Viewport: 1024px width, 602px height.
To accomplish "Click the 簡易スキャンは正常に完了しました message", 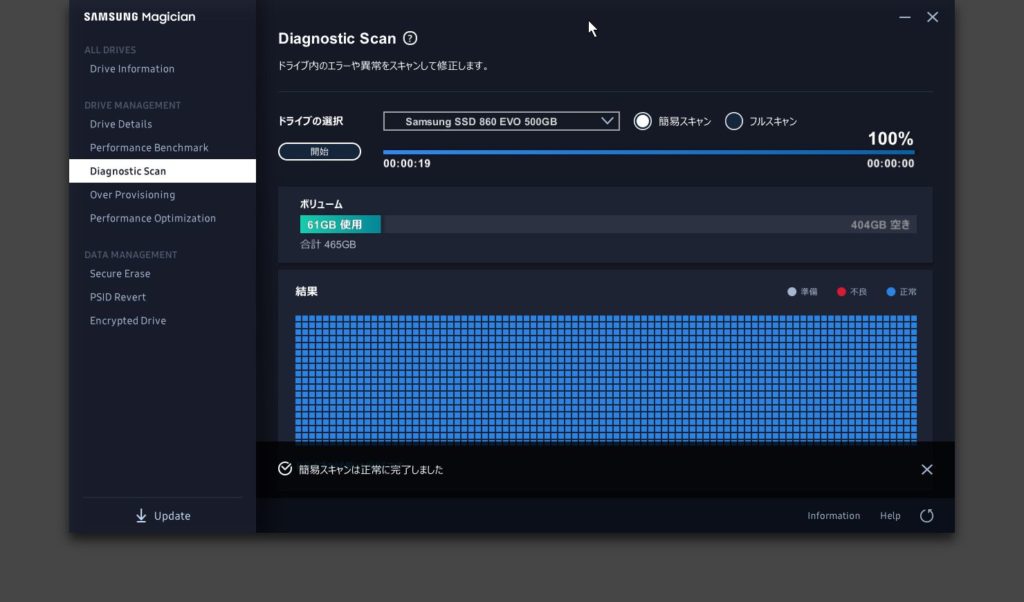I will [371, 469].
